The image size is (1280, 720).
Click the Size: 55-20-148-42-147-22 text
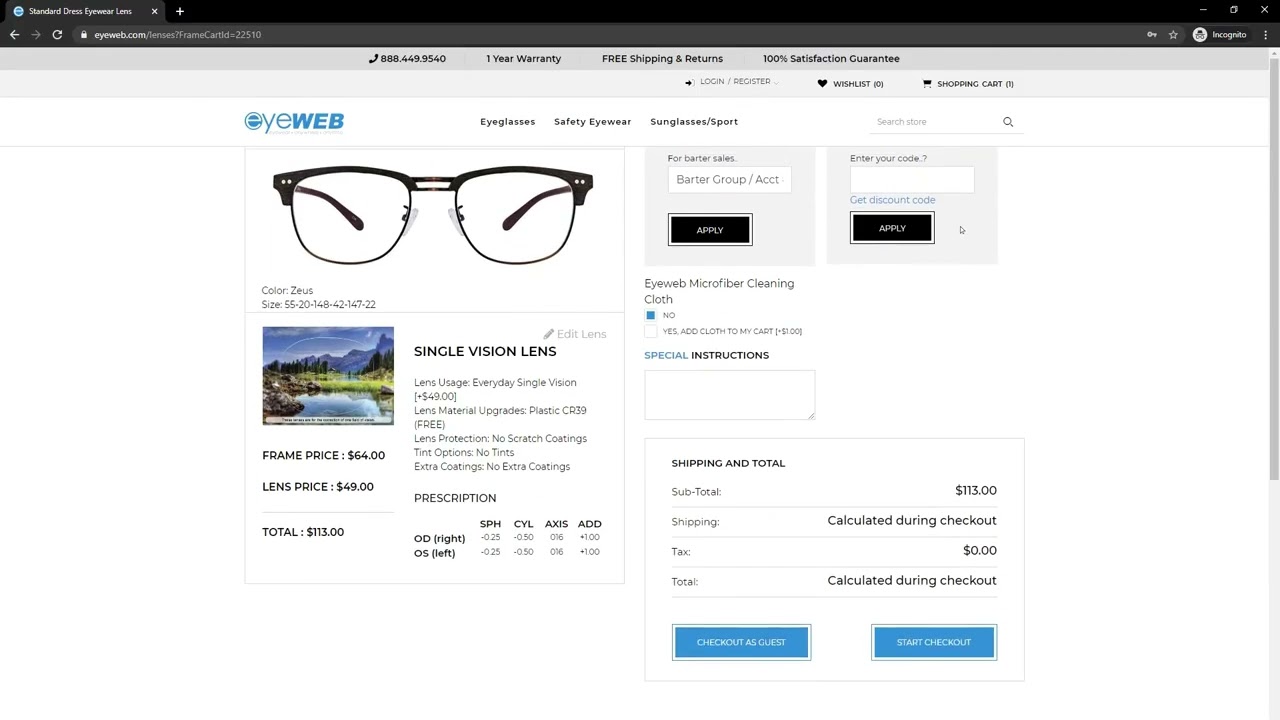click(319, 305)
